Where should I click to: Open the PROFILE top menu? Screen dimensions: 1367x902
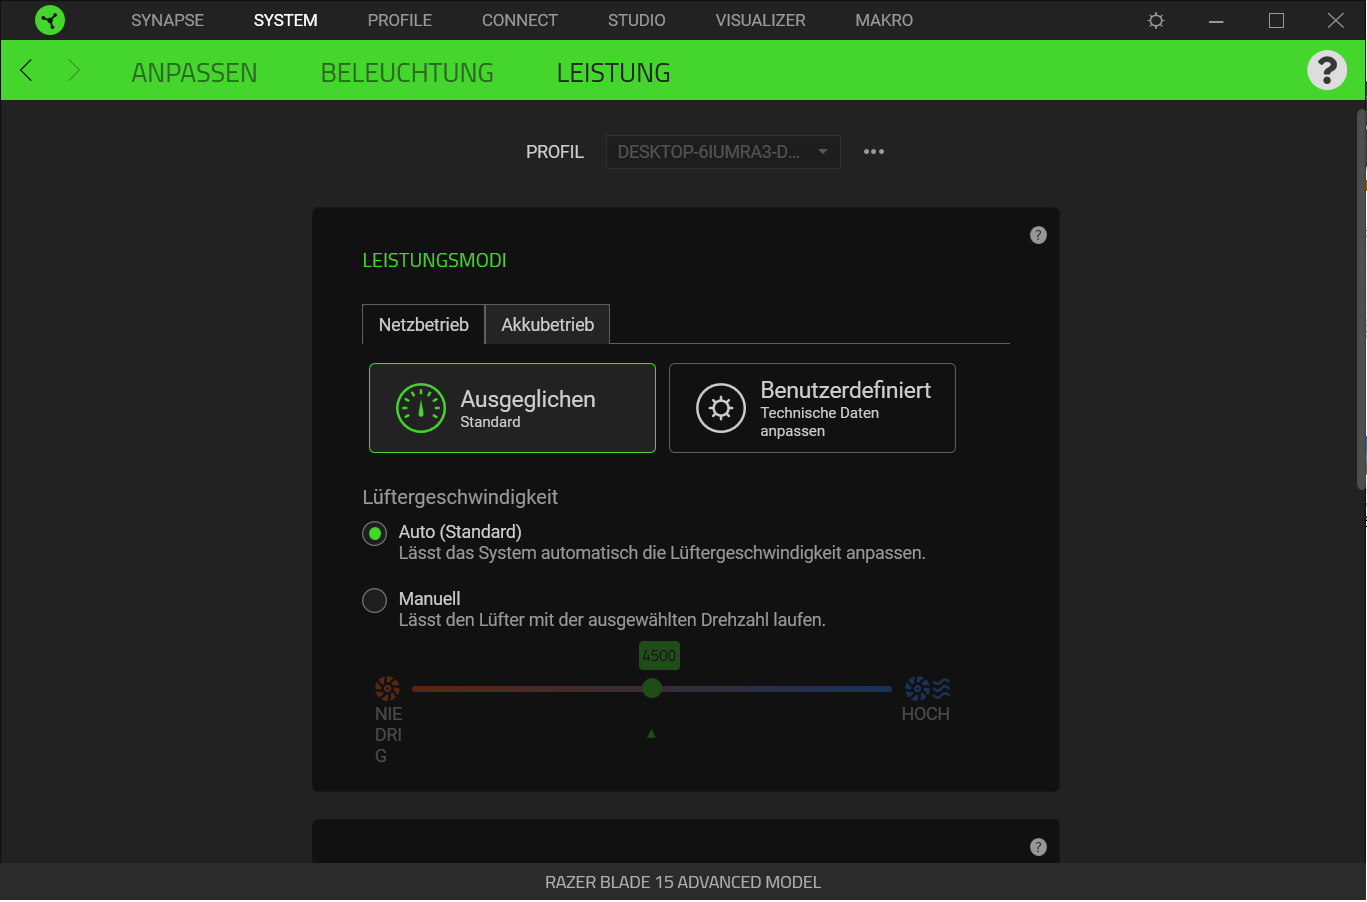400,20
